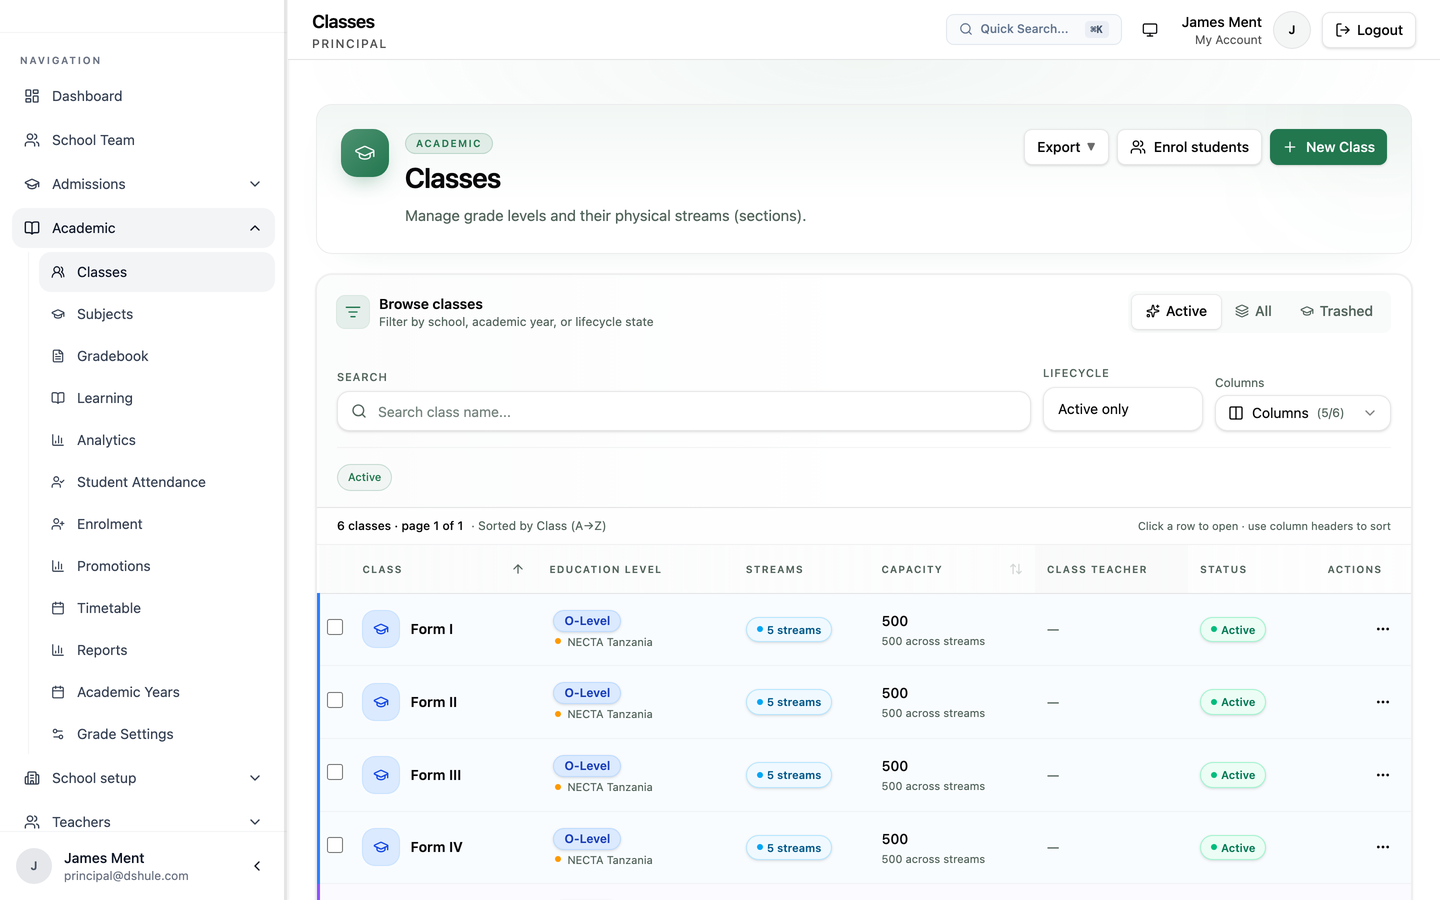Click the Quick Search field
The image size is (1440, 900).
click(x=1034, y=29)
